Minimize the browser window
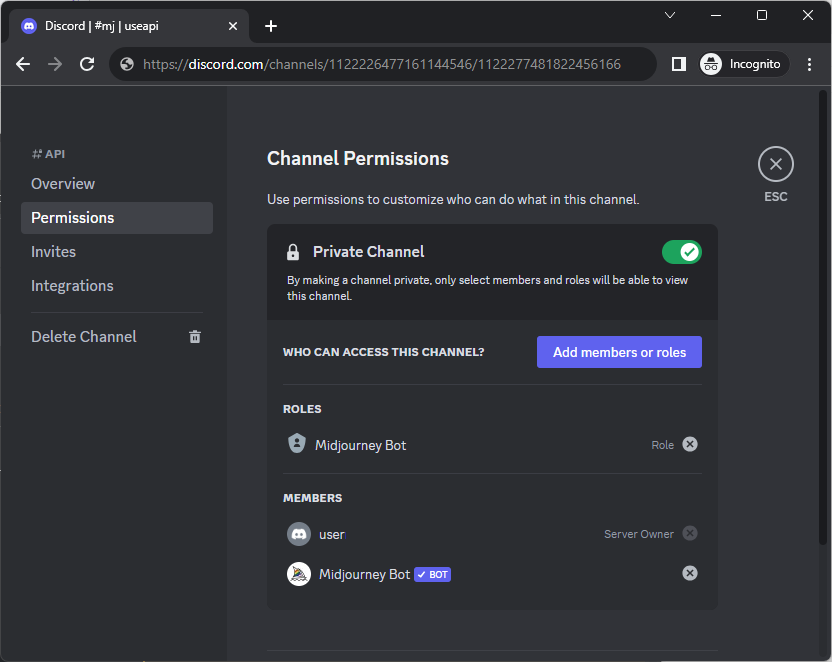Viewport: 832px width, 662px height. tap(716, 15)
